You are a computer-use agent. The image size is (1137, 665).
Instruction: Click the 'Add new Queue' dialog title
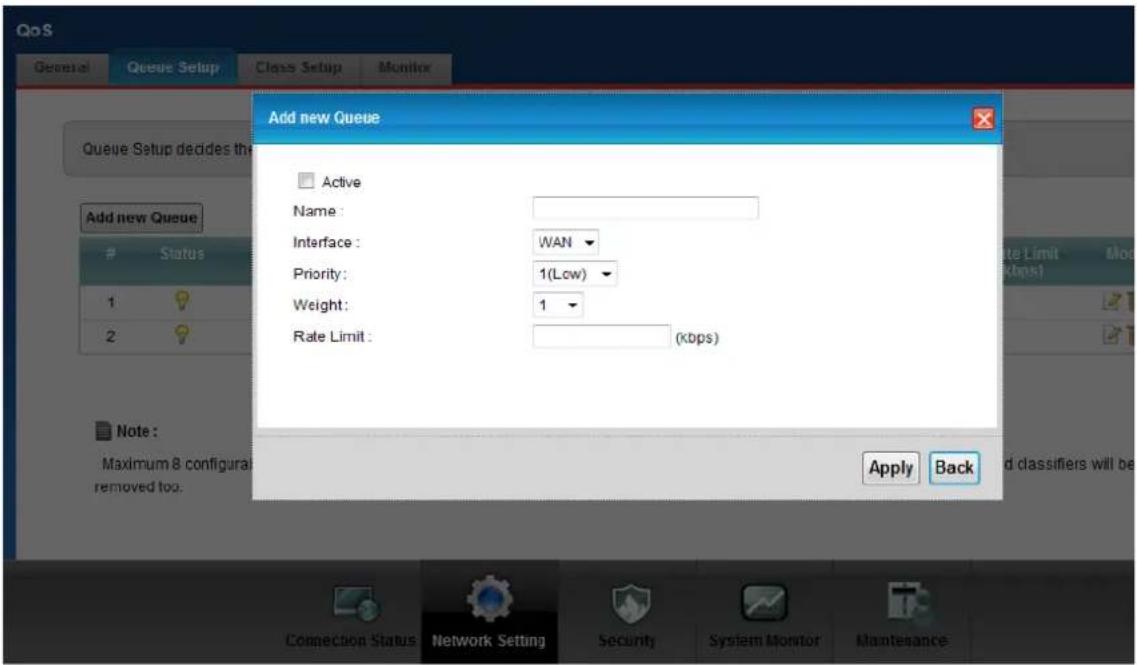(x=323, y=117)
